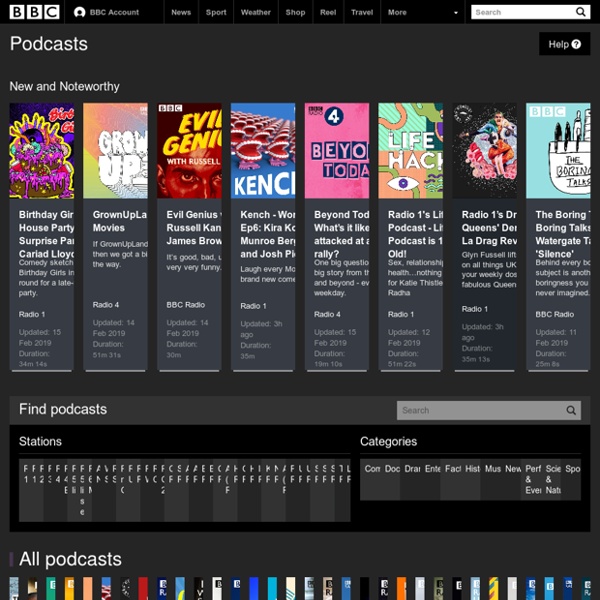Open Evil Genius with Russell Kane artwork
This screenshot has width=600, height=600.
[x=189, y=150]
